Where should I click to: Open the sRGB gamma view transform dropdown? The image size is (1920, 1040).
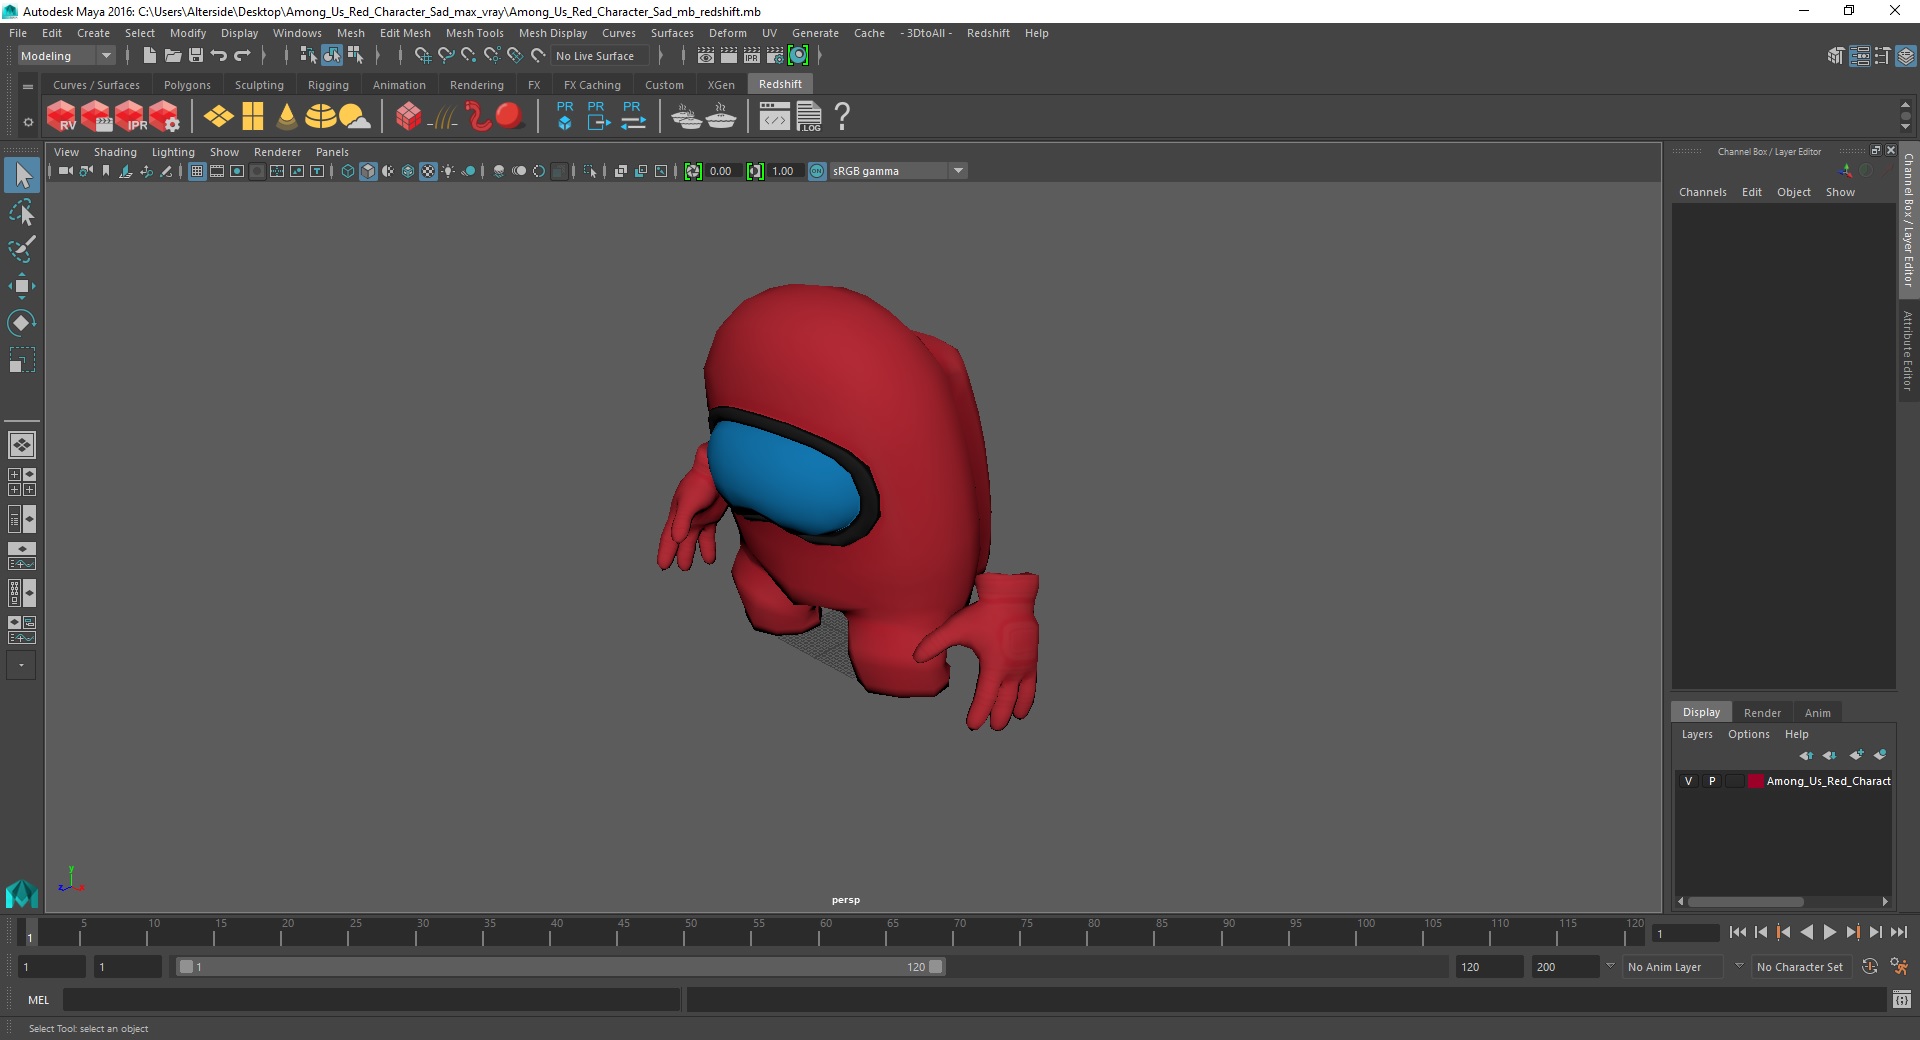tap(898, 171)
